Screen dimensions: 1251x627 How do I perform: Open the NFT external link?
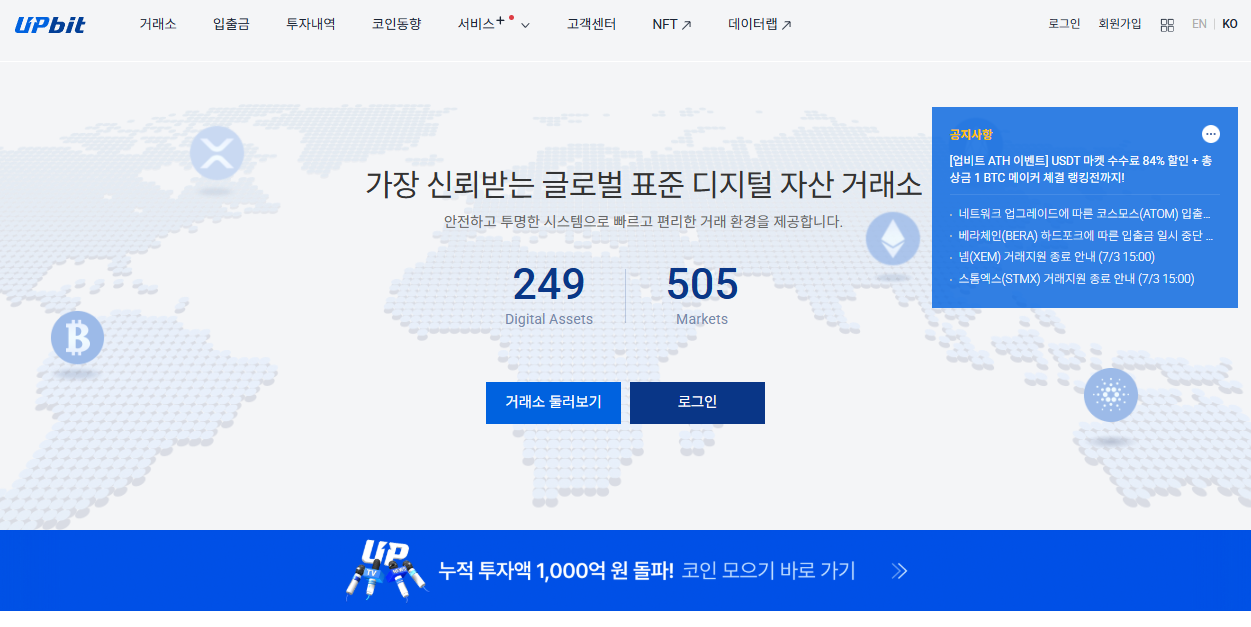point(672,24)
